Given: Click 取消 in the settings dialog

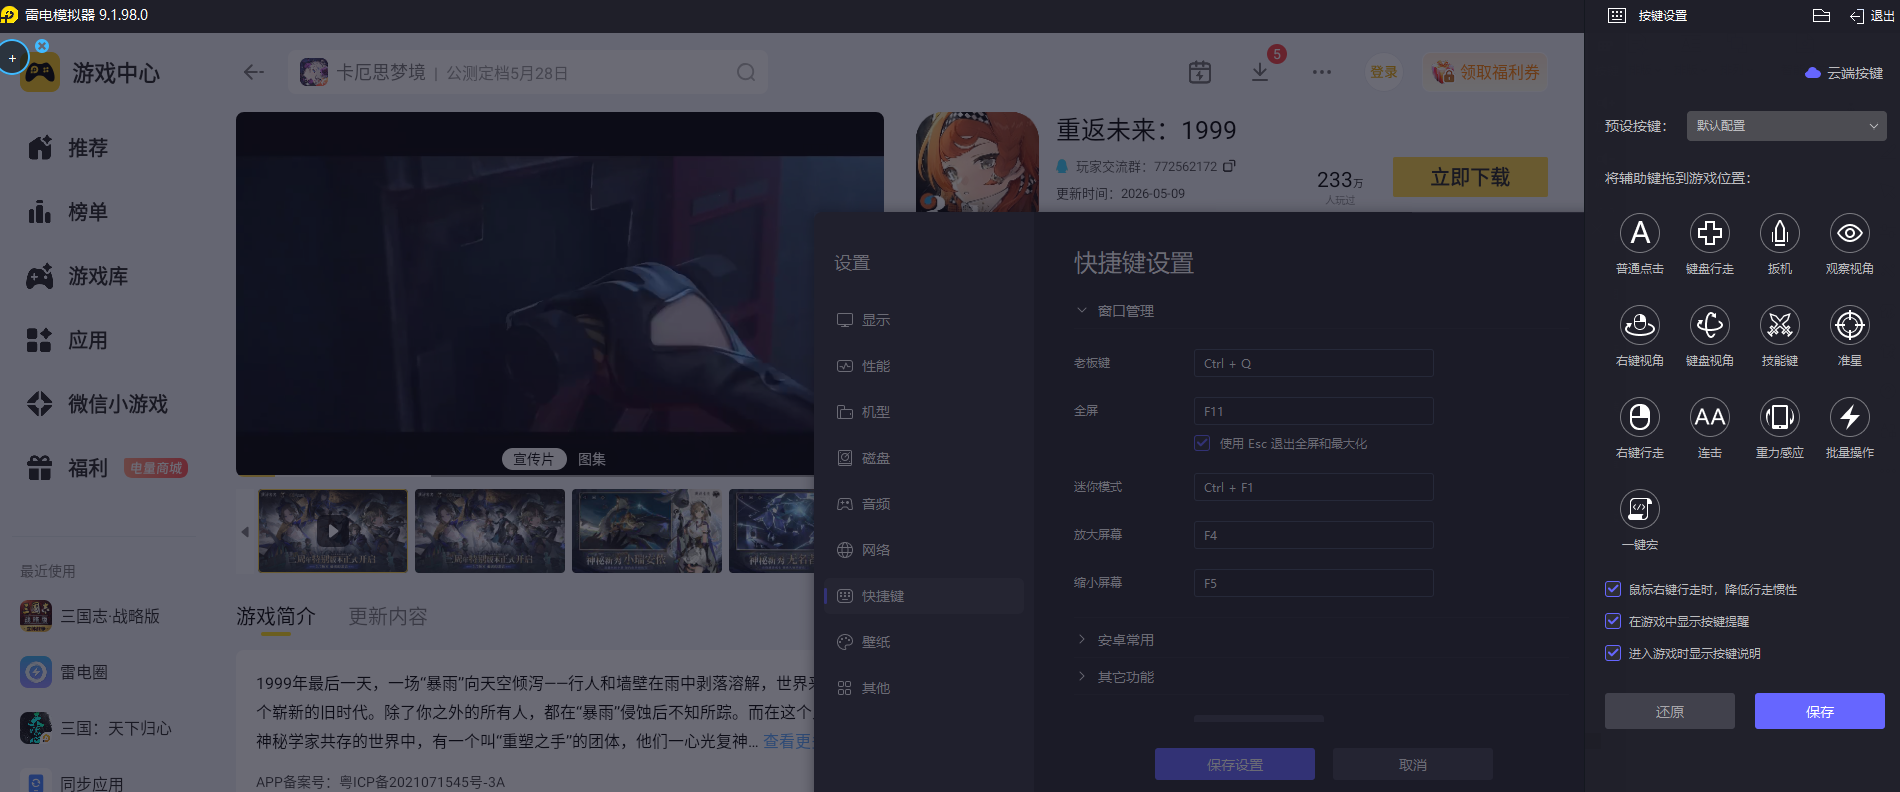Looking at the screenshot, I should (x=1413, y=765).
